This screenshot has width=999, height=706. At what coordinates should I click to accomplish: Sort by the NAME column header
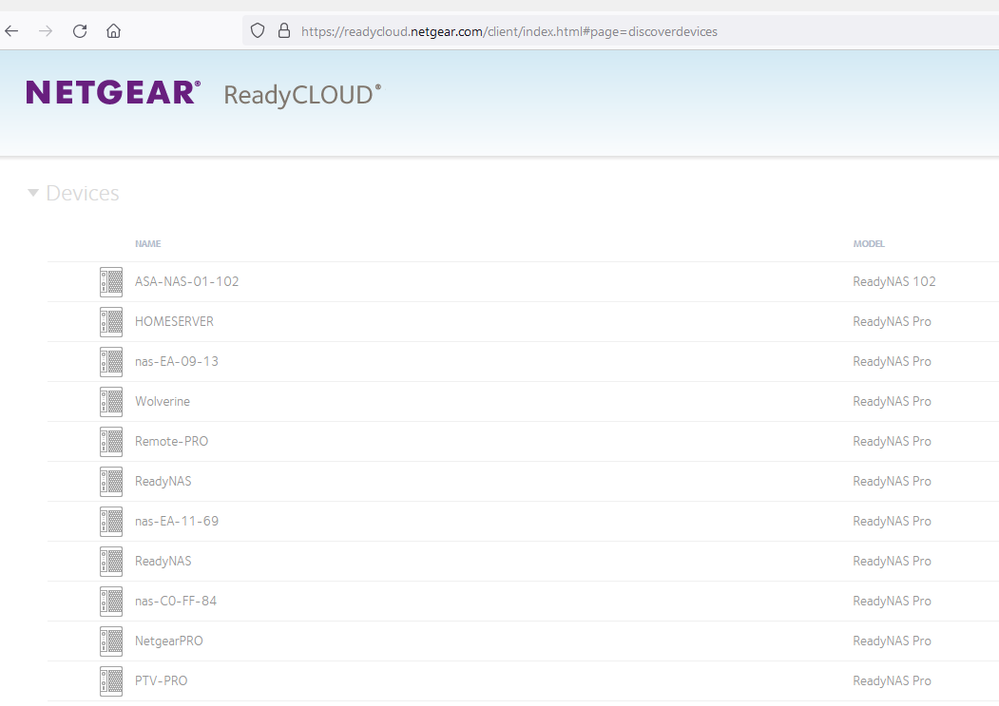pyautogui.click(x=148, y=244)
